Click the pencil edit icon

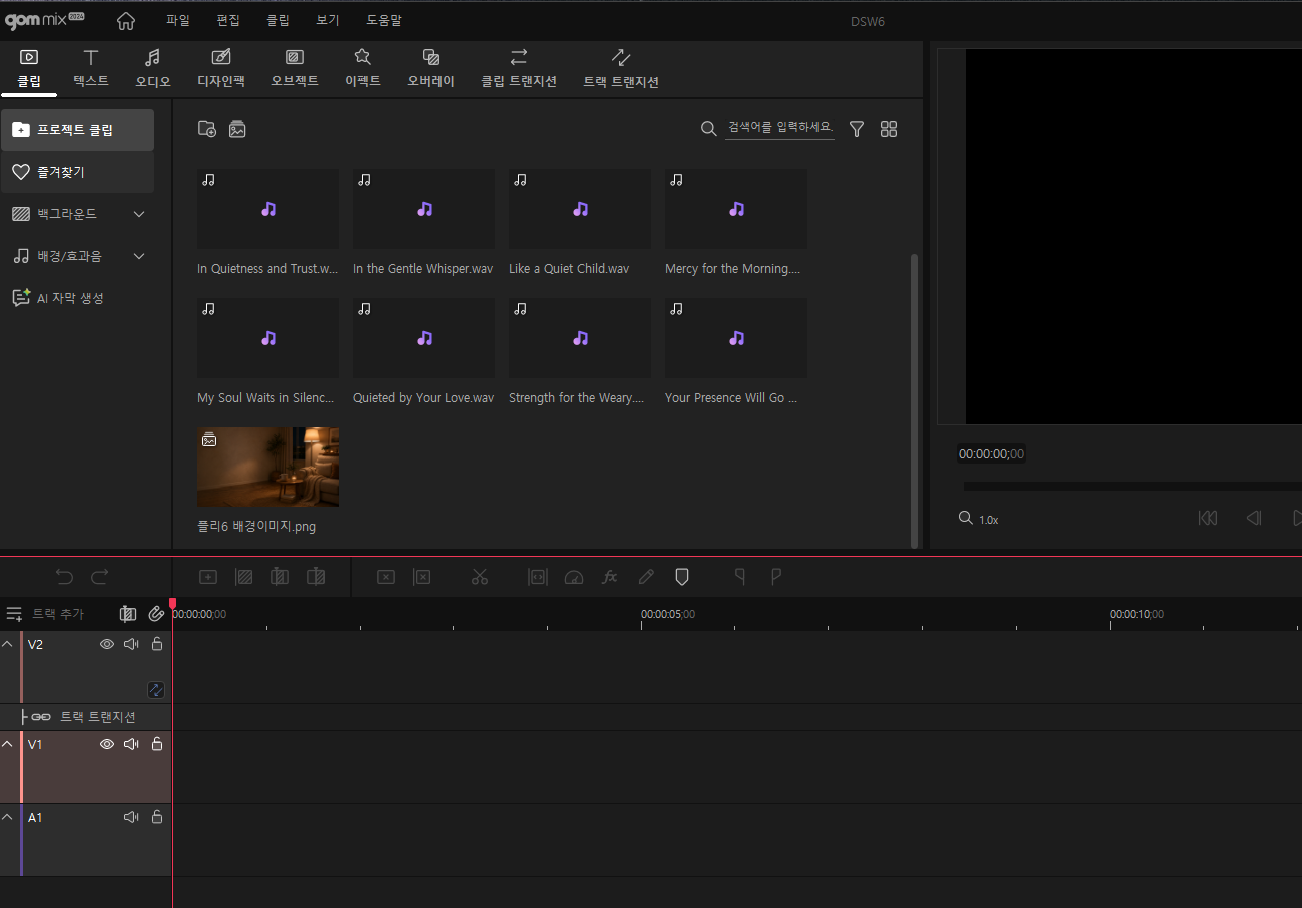click(646, 577)
